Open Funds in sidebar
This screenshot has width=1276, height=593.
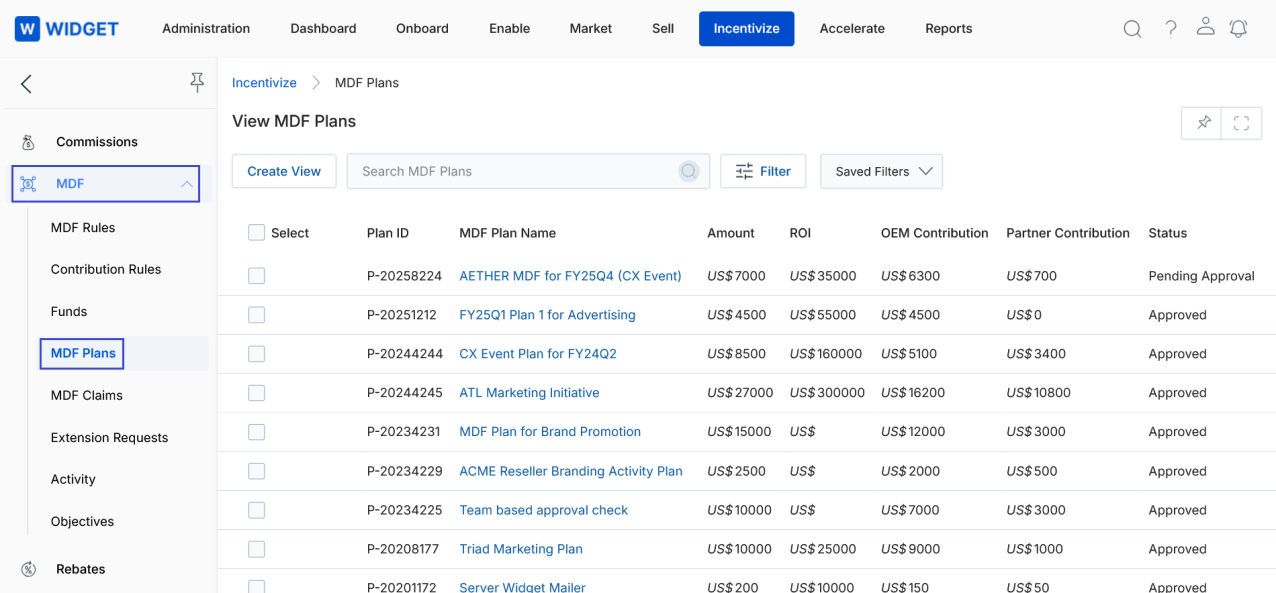69,312
